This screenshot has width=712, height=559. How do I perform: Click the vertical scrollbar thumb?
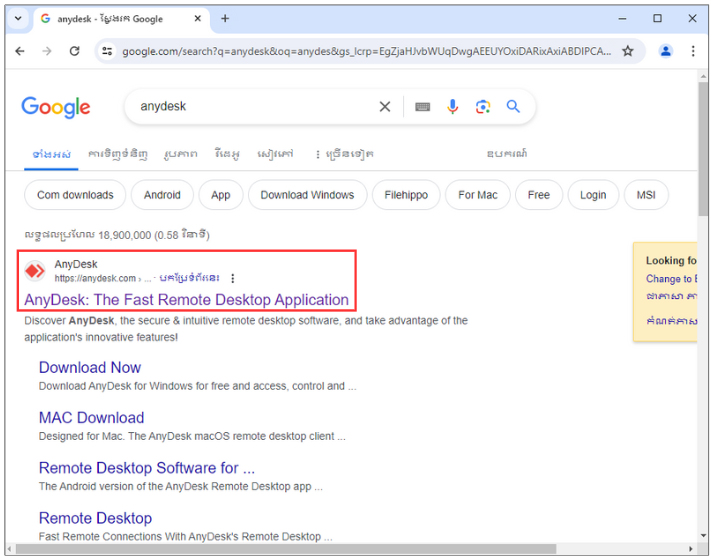click(703, 149)
